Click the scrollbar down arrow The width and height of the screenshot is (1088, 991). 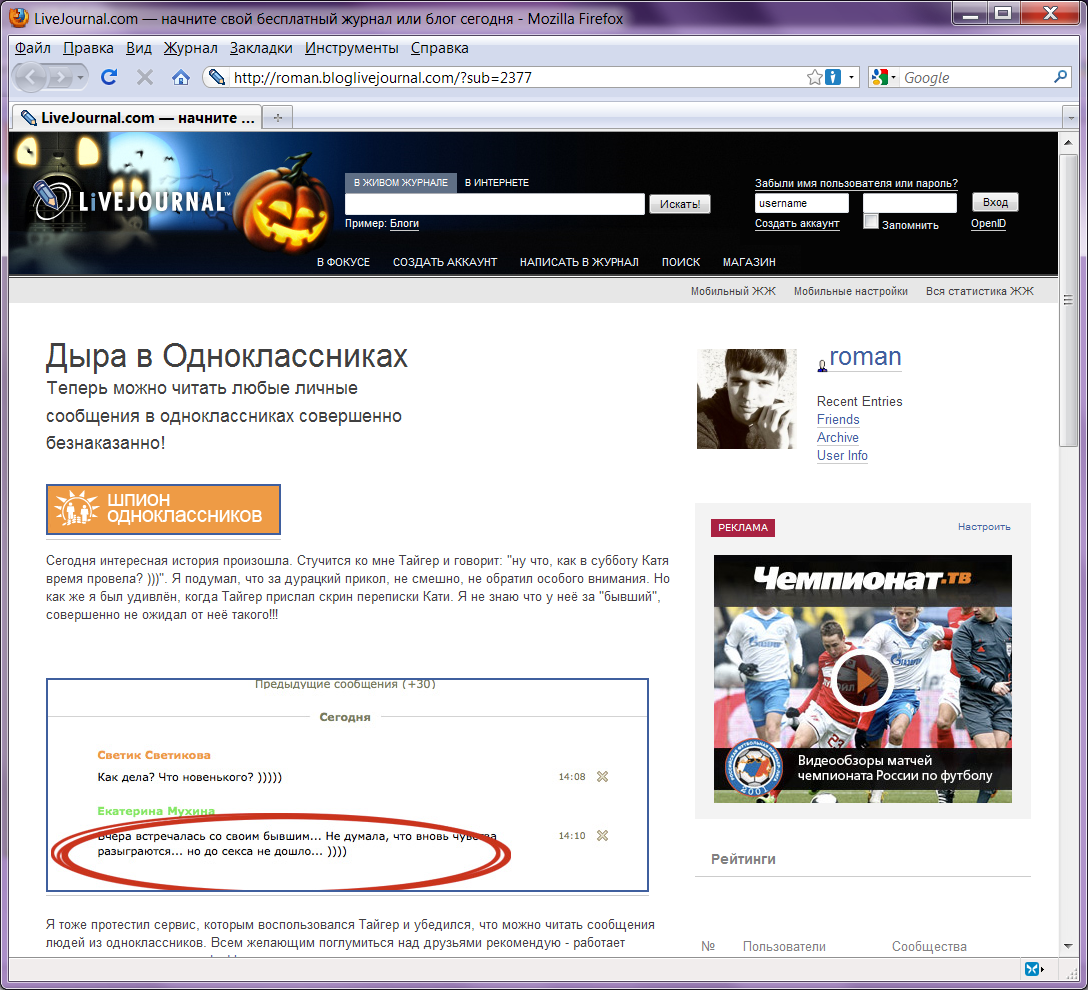point(1068,946)
